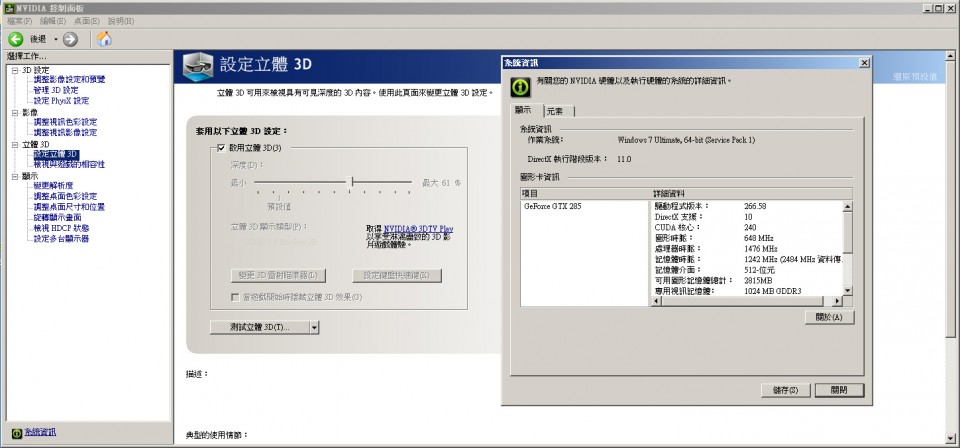
Task: Select 調整桌面色彩設定 tree item
Action: tap(65, 196)
